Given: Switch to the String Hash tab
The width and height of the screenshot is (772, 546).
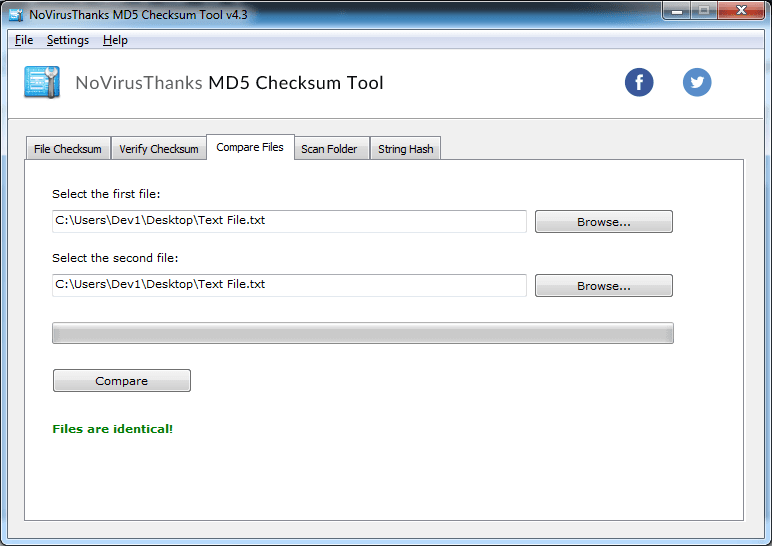Looking at the screenshot, I should [x=406, y=149].
